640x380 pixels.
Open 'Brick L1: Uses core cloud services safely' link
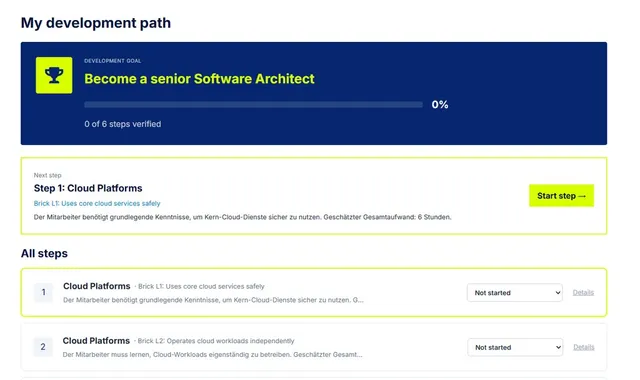coord(97,203)
